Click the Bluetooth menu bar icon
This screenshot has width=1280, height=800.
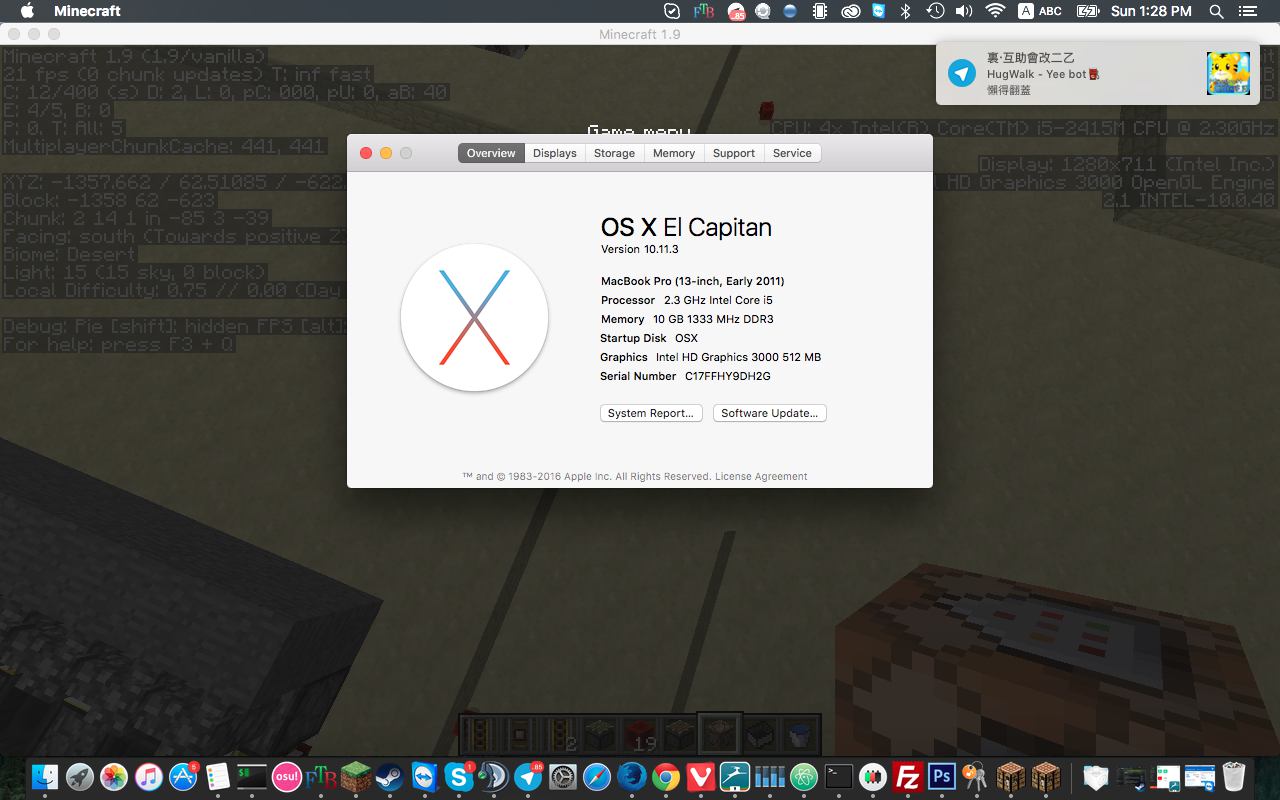coord(906,11)
